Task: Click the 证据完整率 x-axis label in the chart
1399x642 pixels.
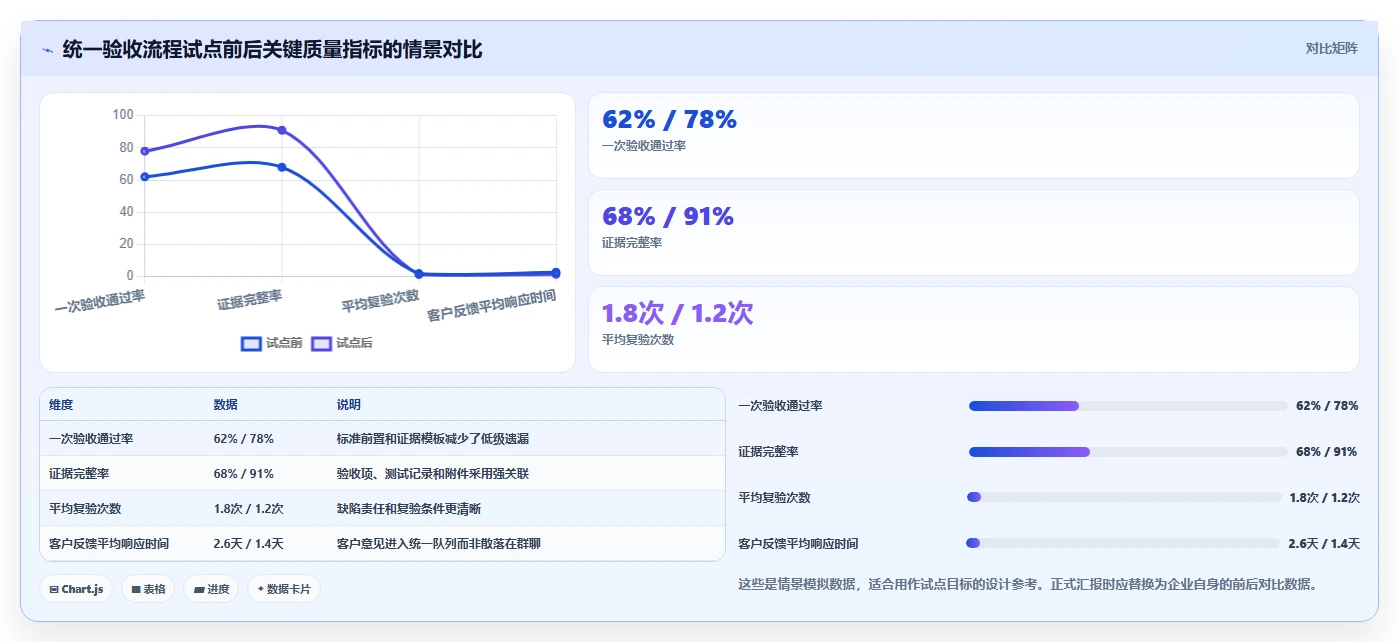Action: (250, 299)
